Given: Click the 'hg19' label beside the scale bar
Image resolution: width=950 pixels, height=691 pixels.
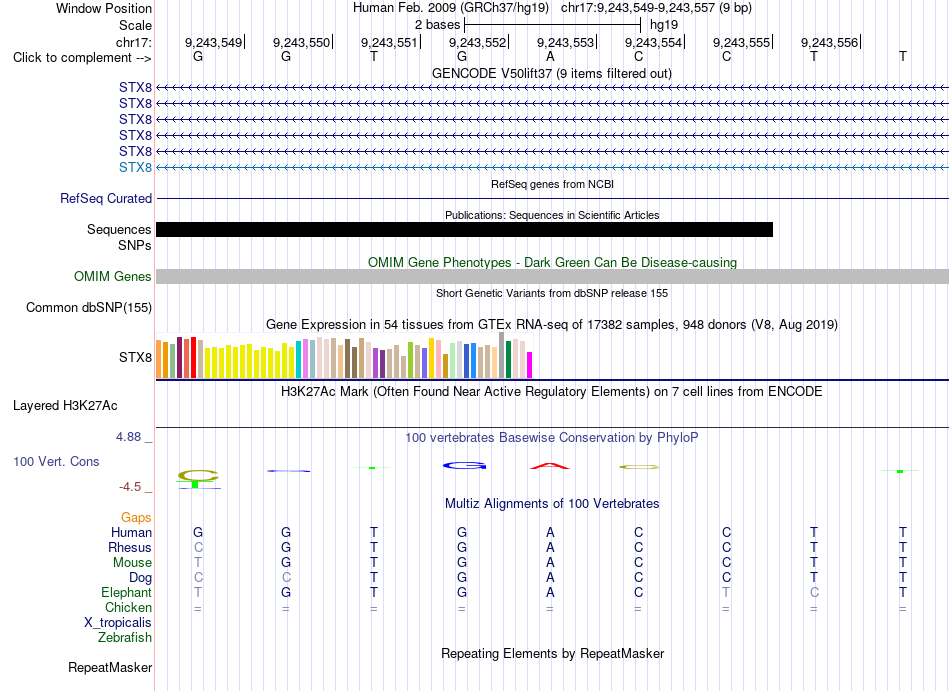Looking at the screenshot, I should pos(664,25).
